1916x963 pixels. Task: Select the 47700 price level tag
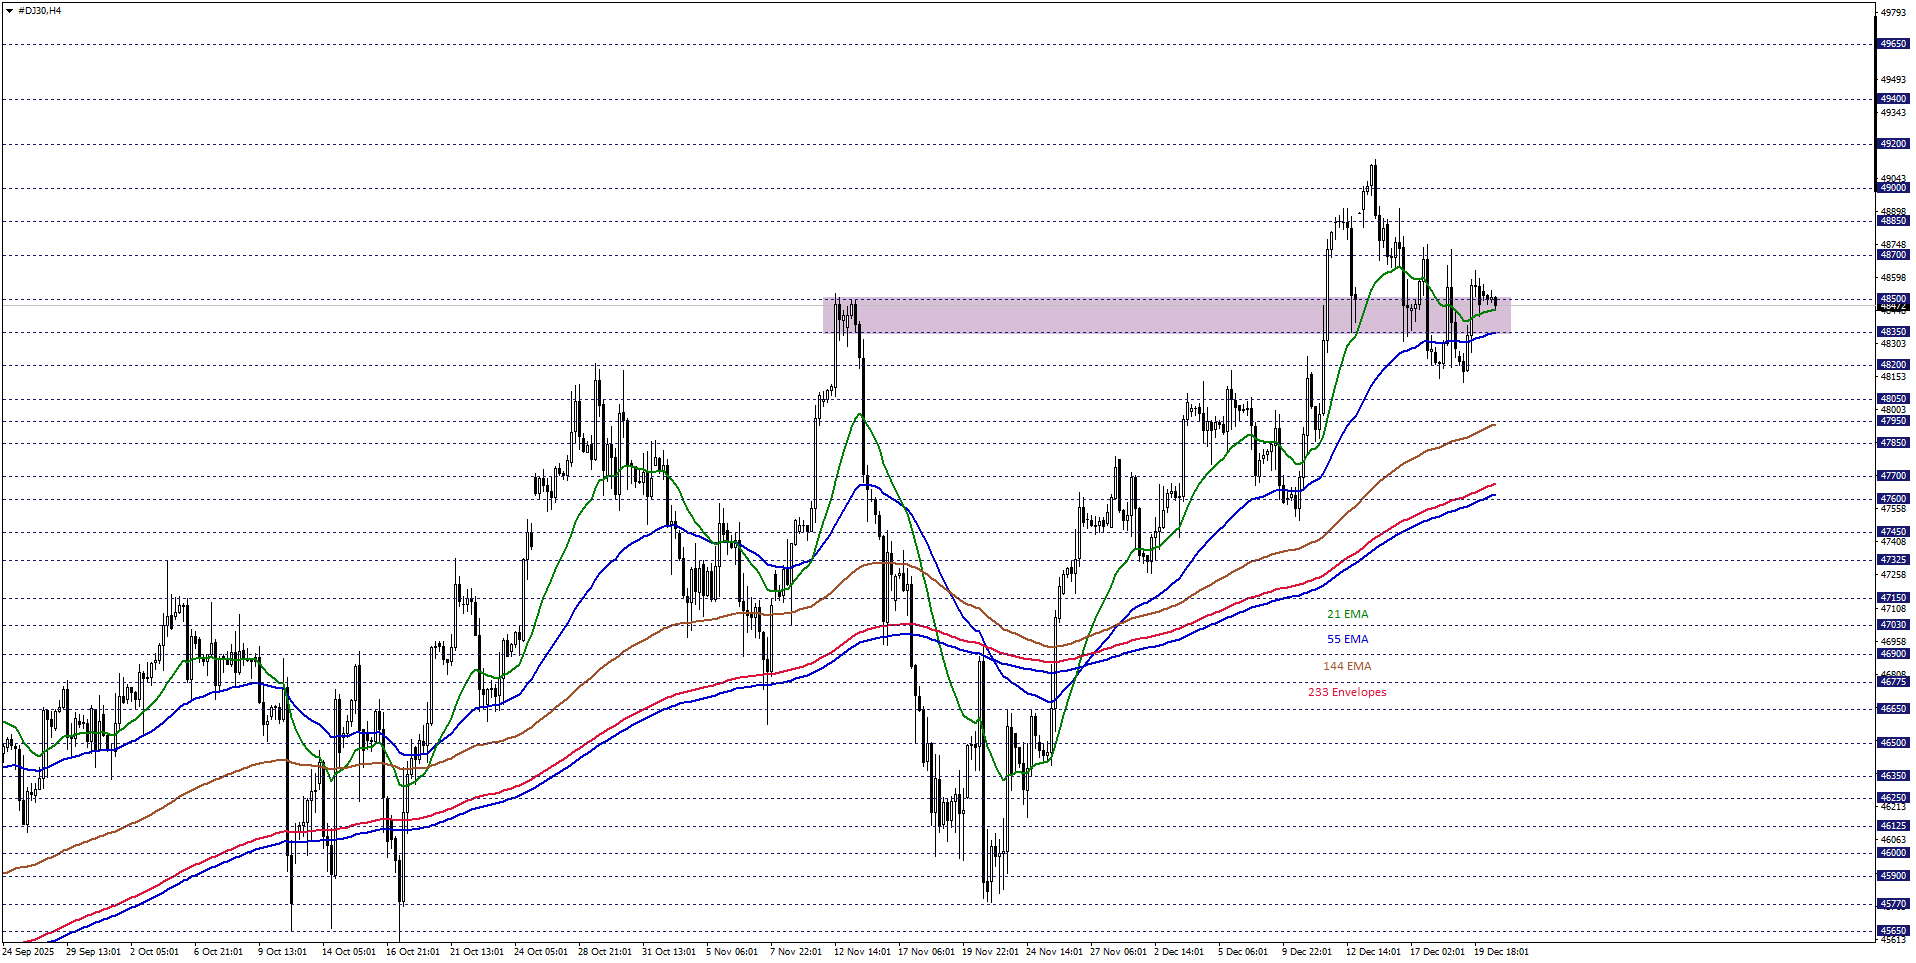click(x=1892, y=476)
